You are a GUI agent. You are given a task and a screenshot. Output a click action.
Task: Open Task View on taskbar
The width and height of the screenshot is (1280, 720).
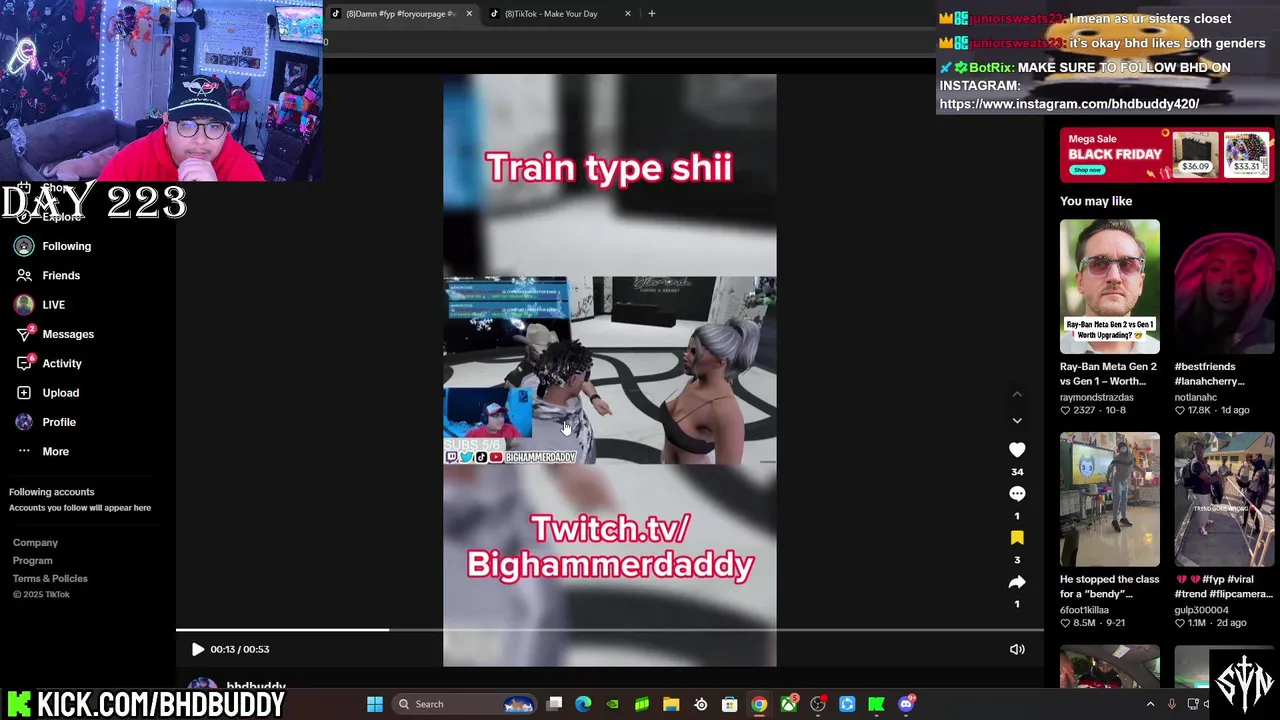tap(555, 704)
